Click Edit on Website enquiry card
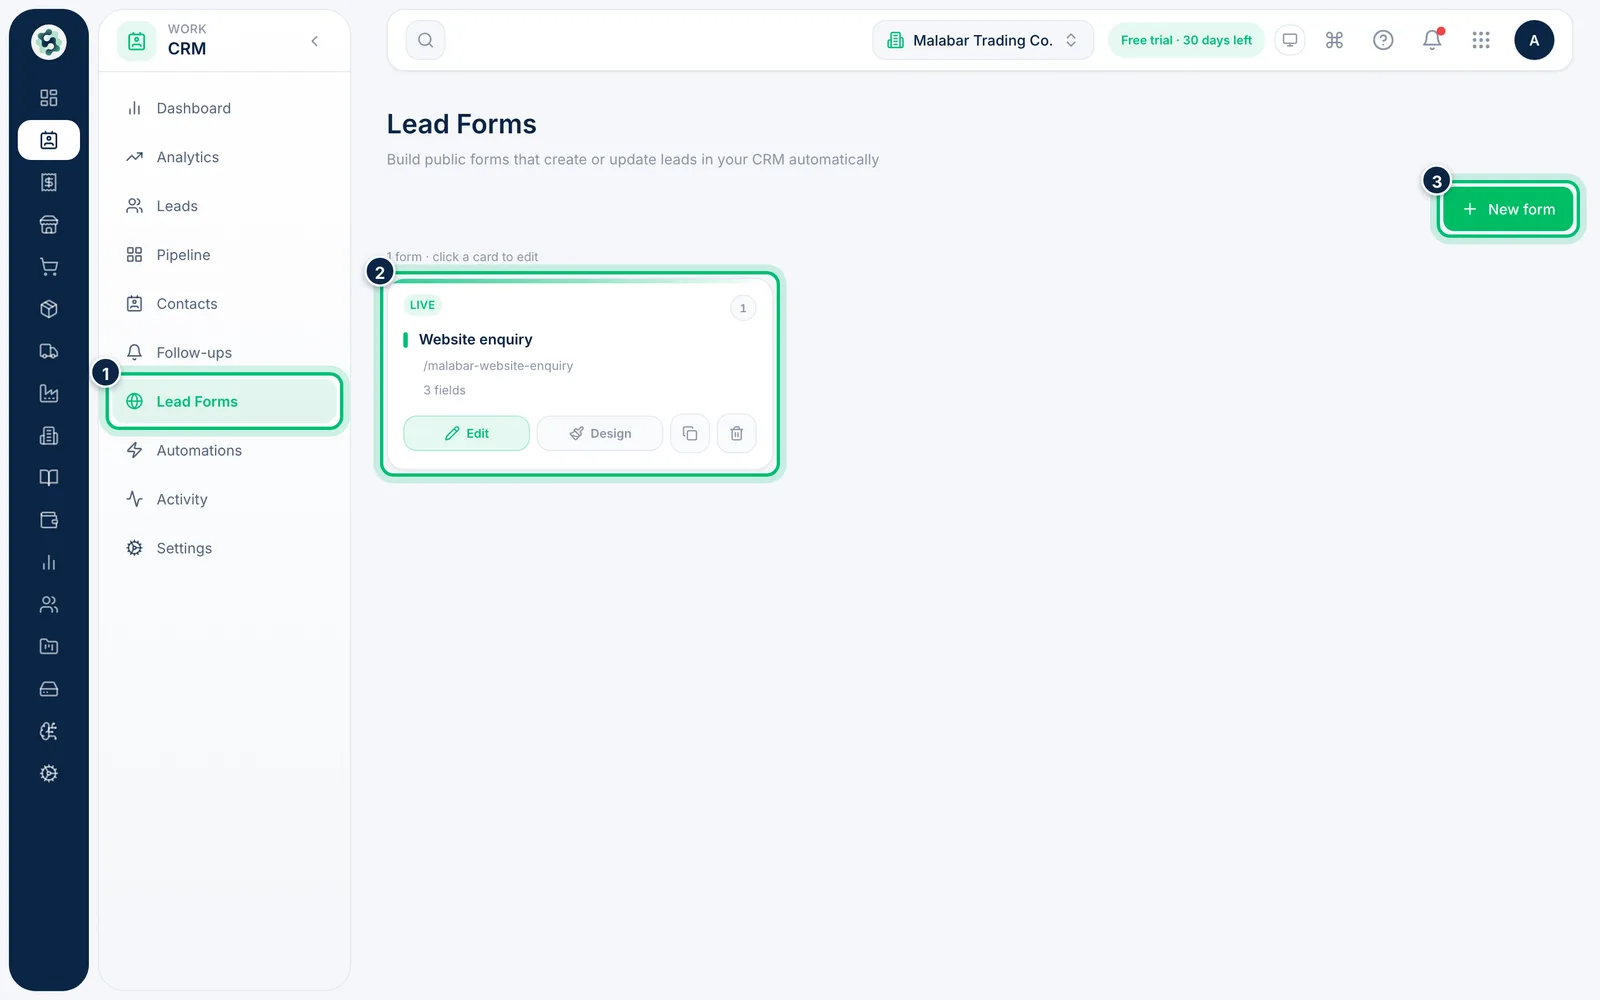This screenshot has width=1600, height=1000. pos(466,433)
